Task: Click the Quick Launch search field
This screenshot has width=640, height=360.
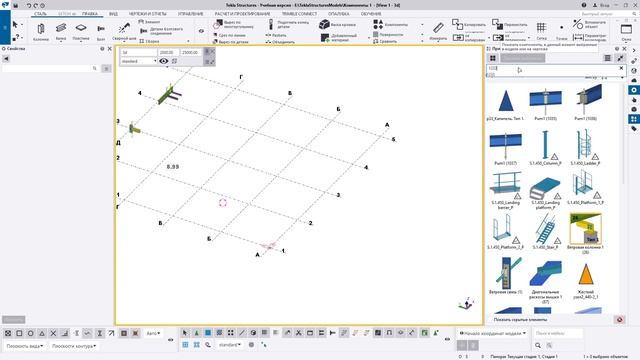Action: (609, 14)
